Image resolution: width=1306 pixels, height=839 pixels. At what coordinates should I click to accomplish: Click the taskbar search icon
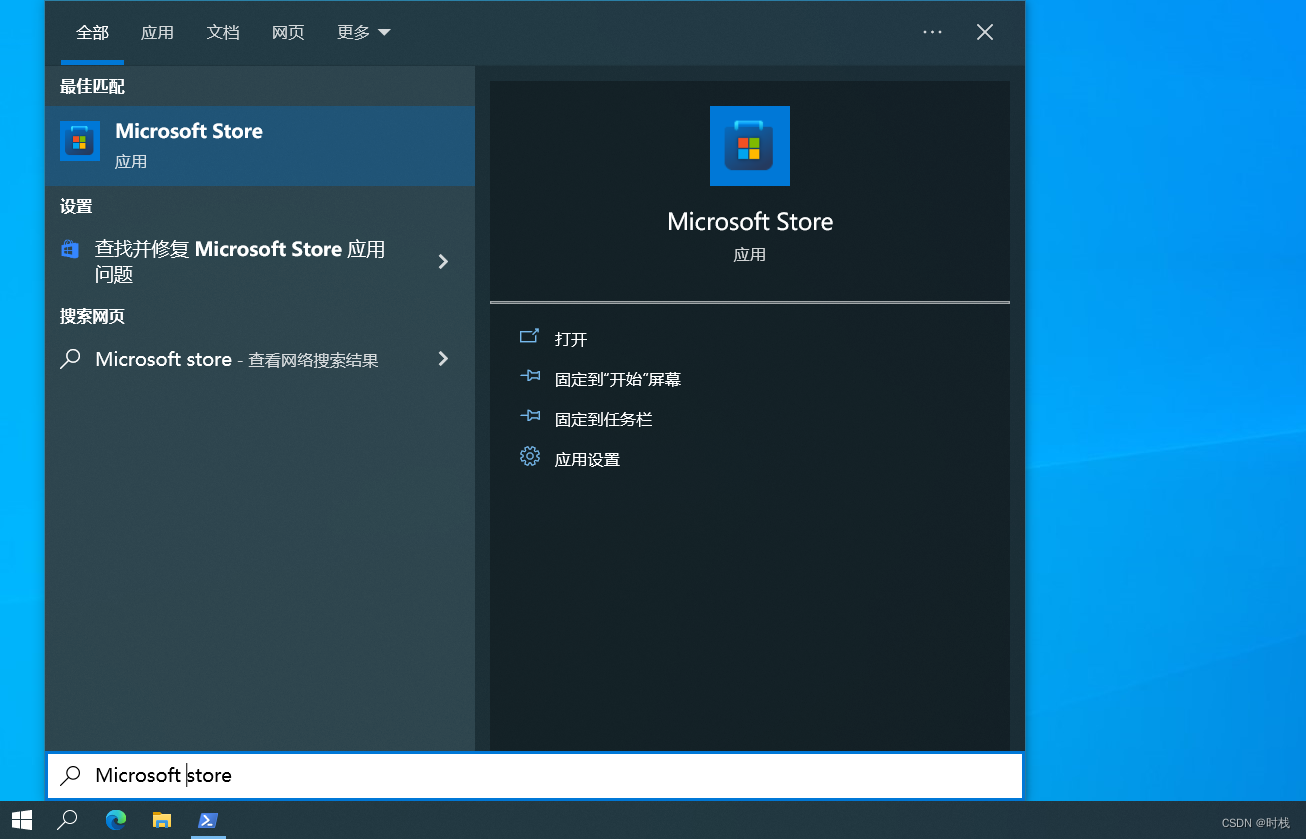point(68,820)
